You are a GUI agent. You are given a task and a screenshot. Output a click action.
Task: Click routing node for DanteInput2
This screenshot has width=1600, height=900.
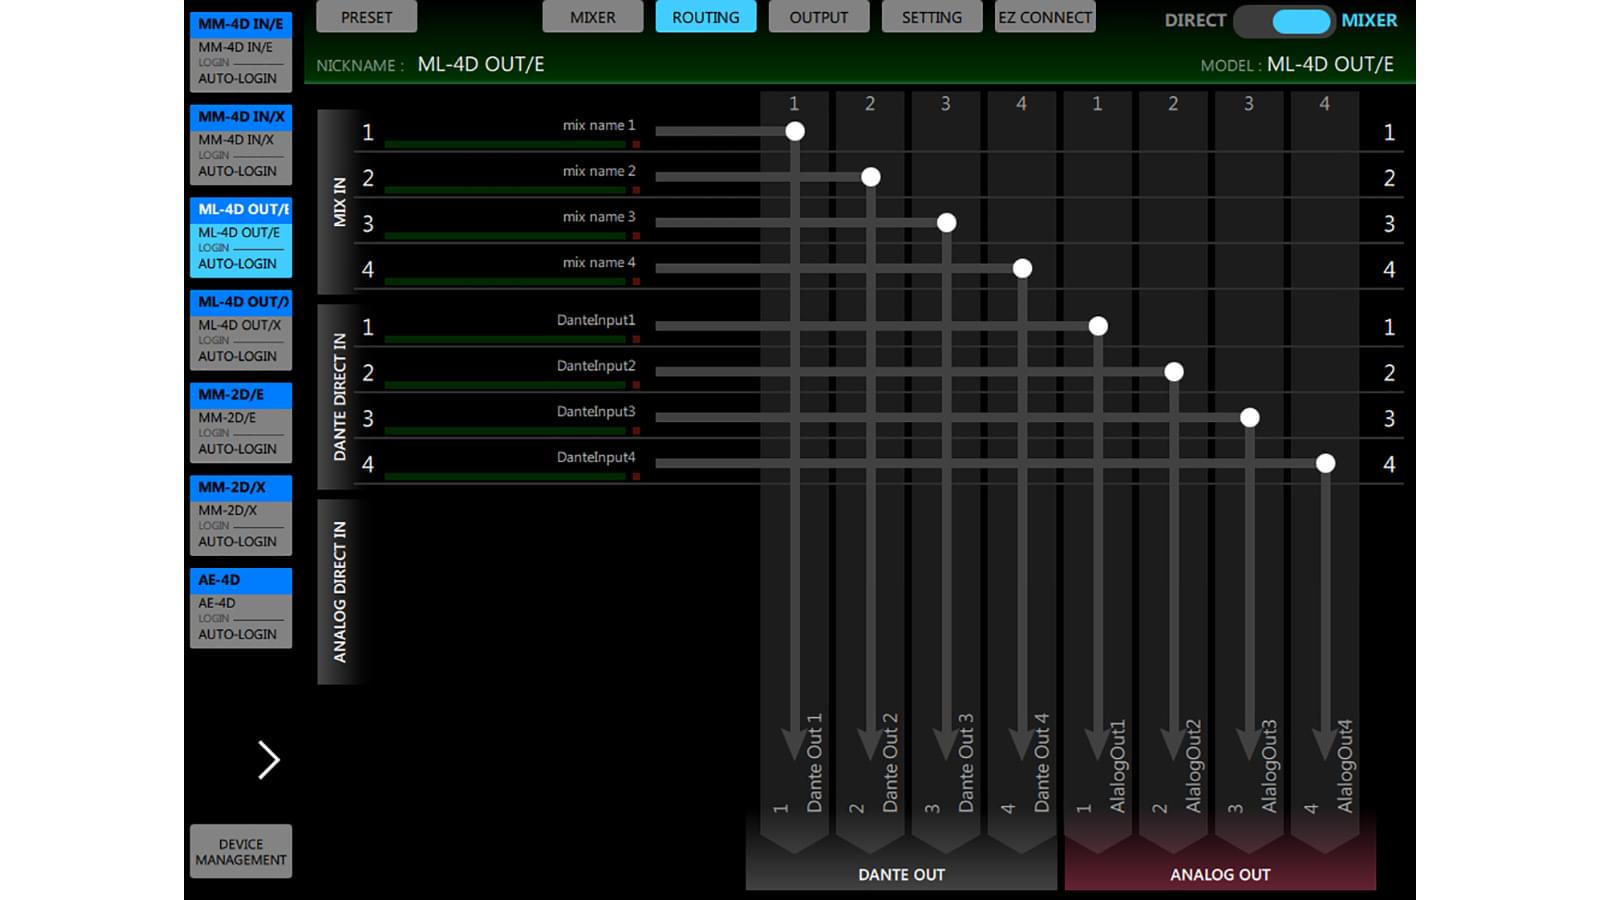point(1174,372)
